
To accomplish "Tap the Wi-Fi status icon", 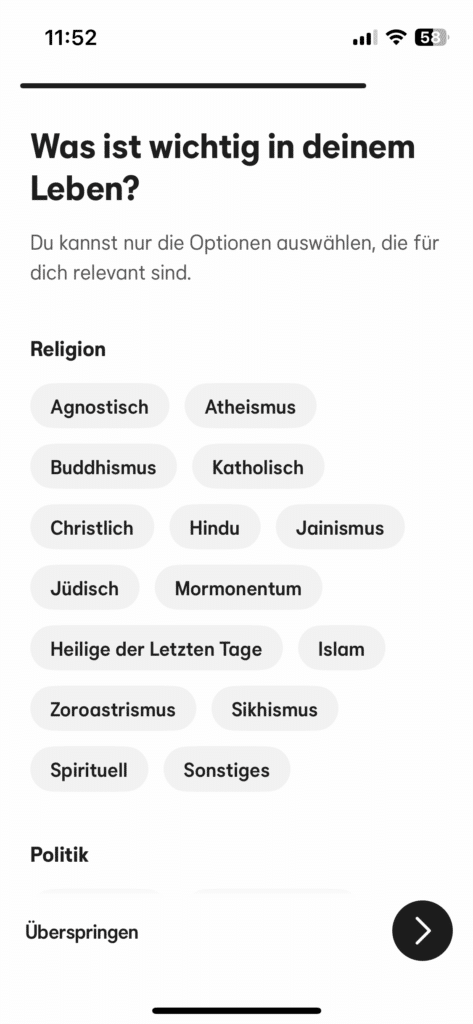I will click(x=395, y=37).
